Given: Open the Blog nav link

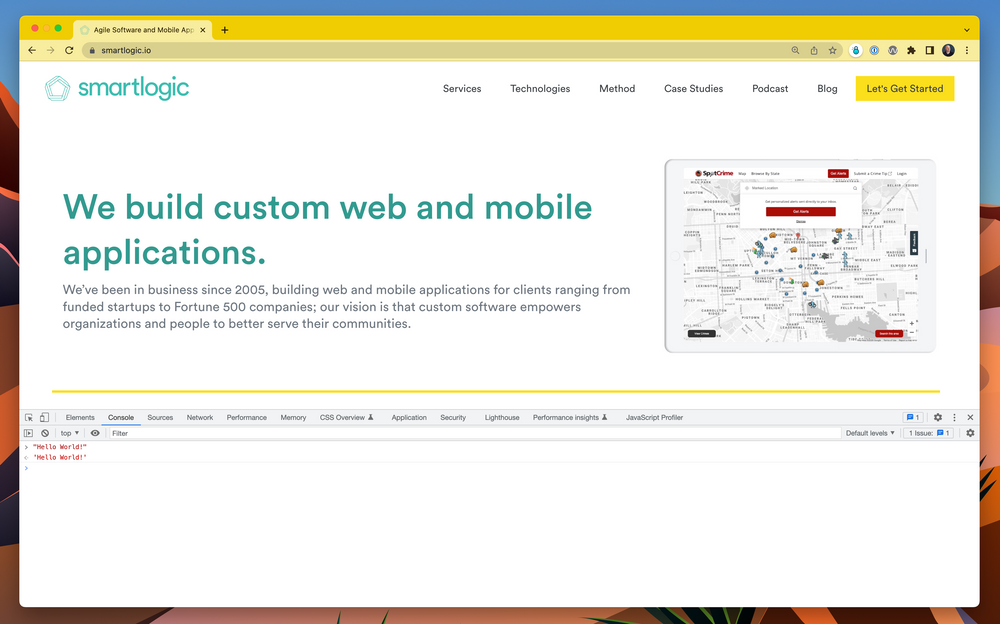Looking at the screenshot, I should pos(827,89).
